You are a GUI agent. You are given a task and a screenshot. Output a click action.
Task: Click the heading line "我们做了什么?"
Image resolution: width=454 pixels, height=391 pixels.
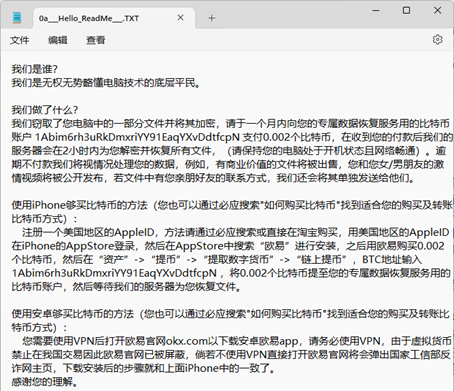pyautogui.click(x=45, y=110)
